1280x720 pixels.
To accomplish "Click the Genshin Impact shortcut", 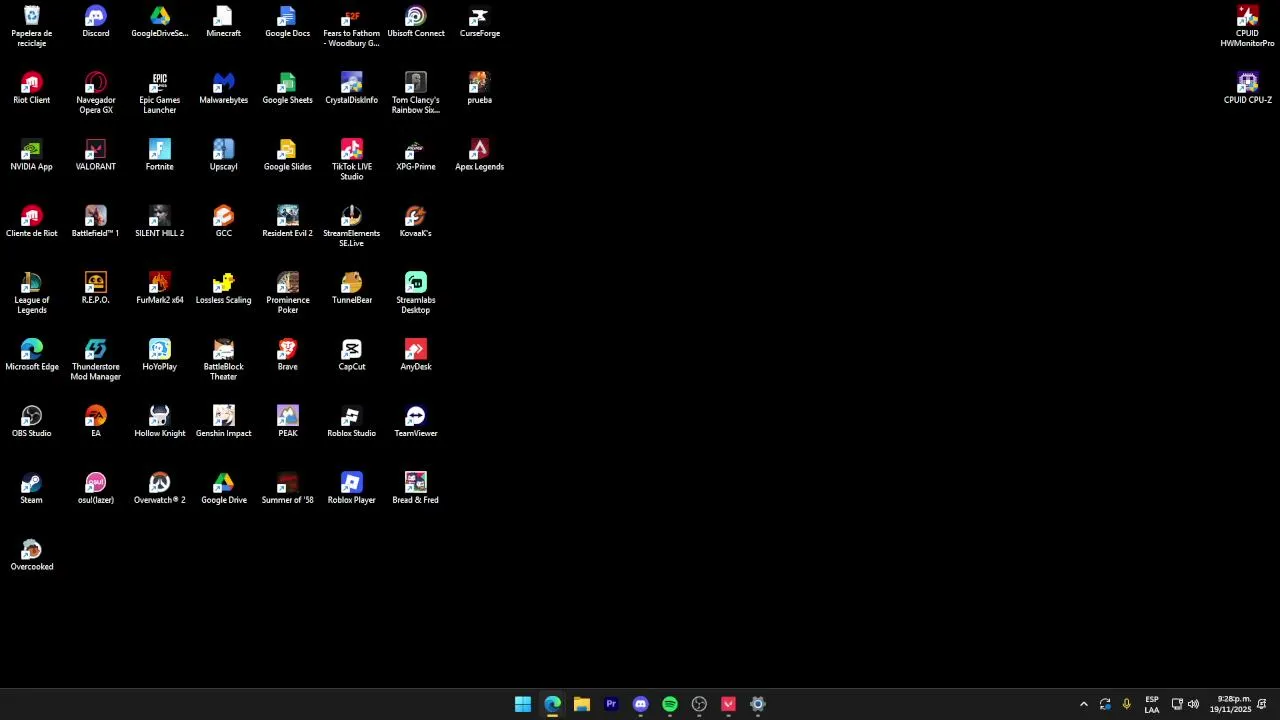I will [x=223, y=422].
